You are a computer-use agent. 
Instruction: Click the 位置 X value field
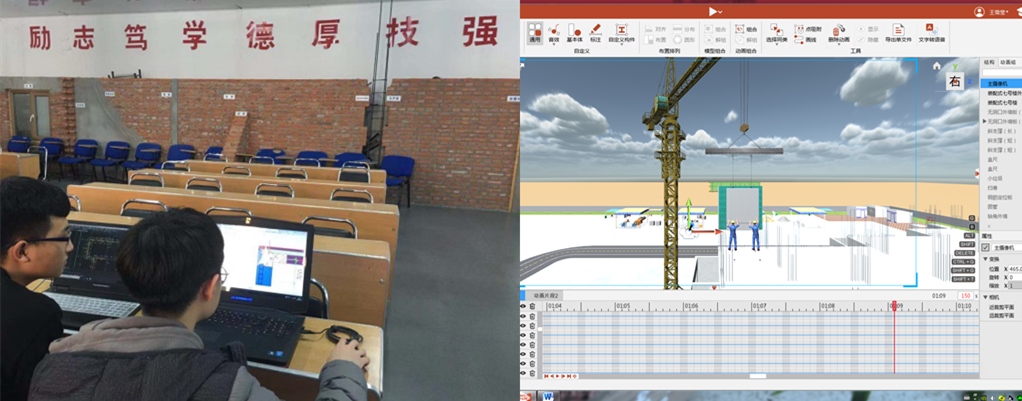coord(1015,269)
